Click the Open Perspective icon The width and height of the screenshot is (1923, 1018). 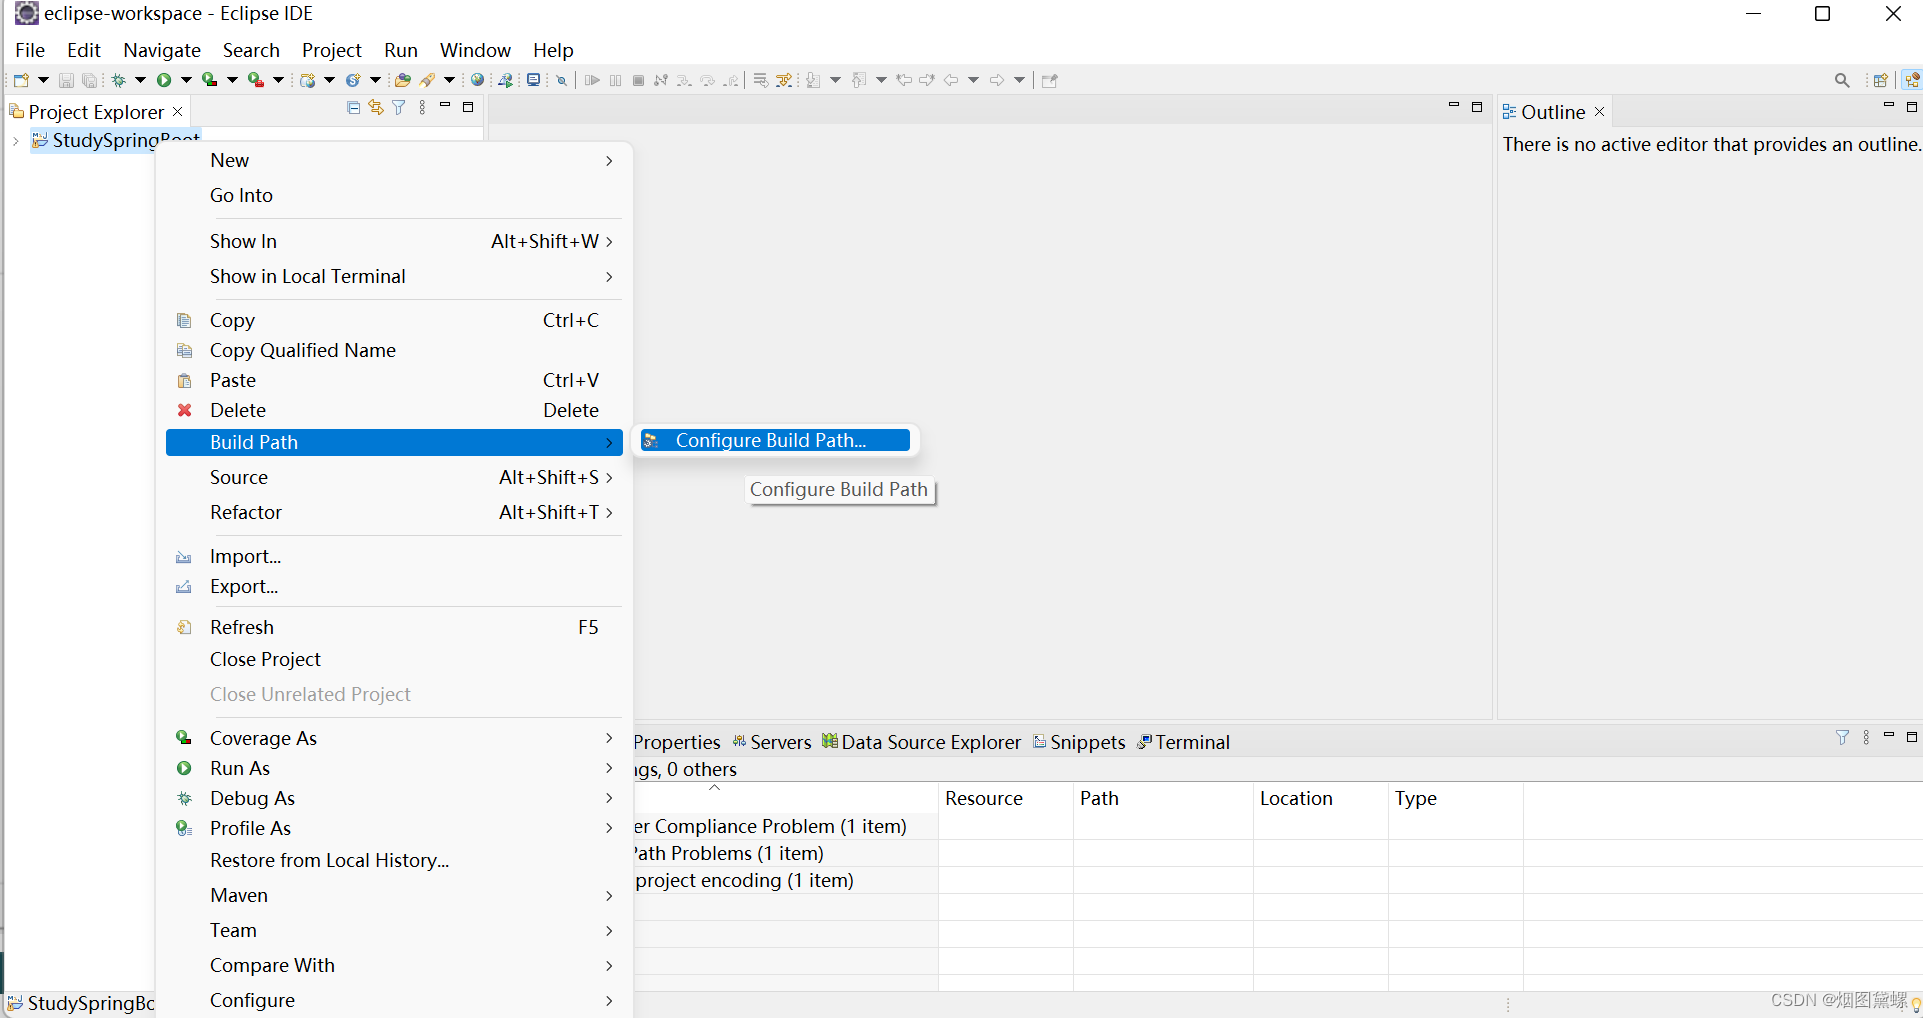1880,80
